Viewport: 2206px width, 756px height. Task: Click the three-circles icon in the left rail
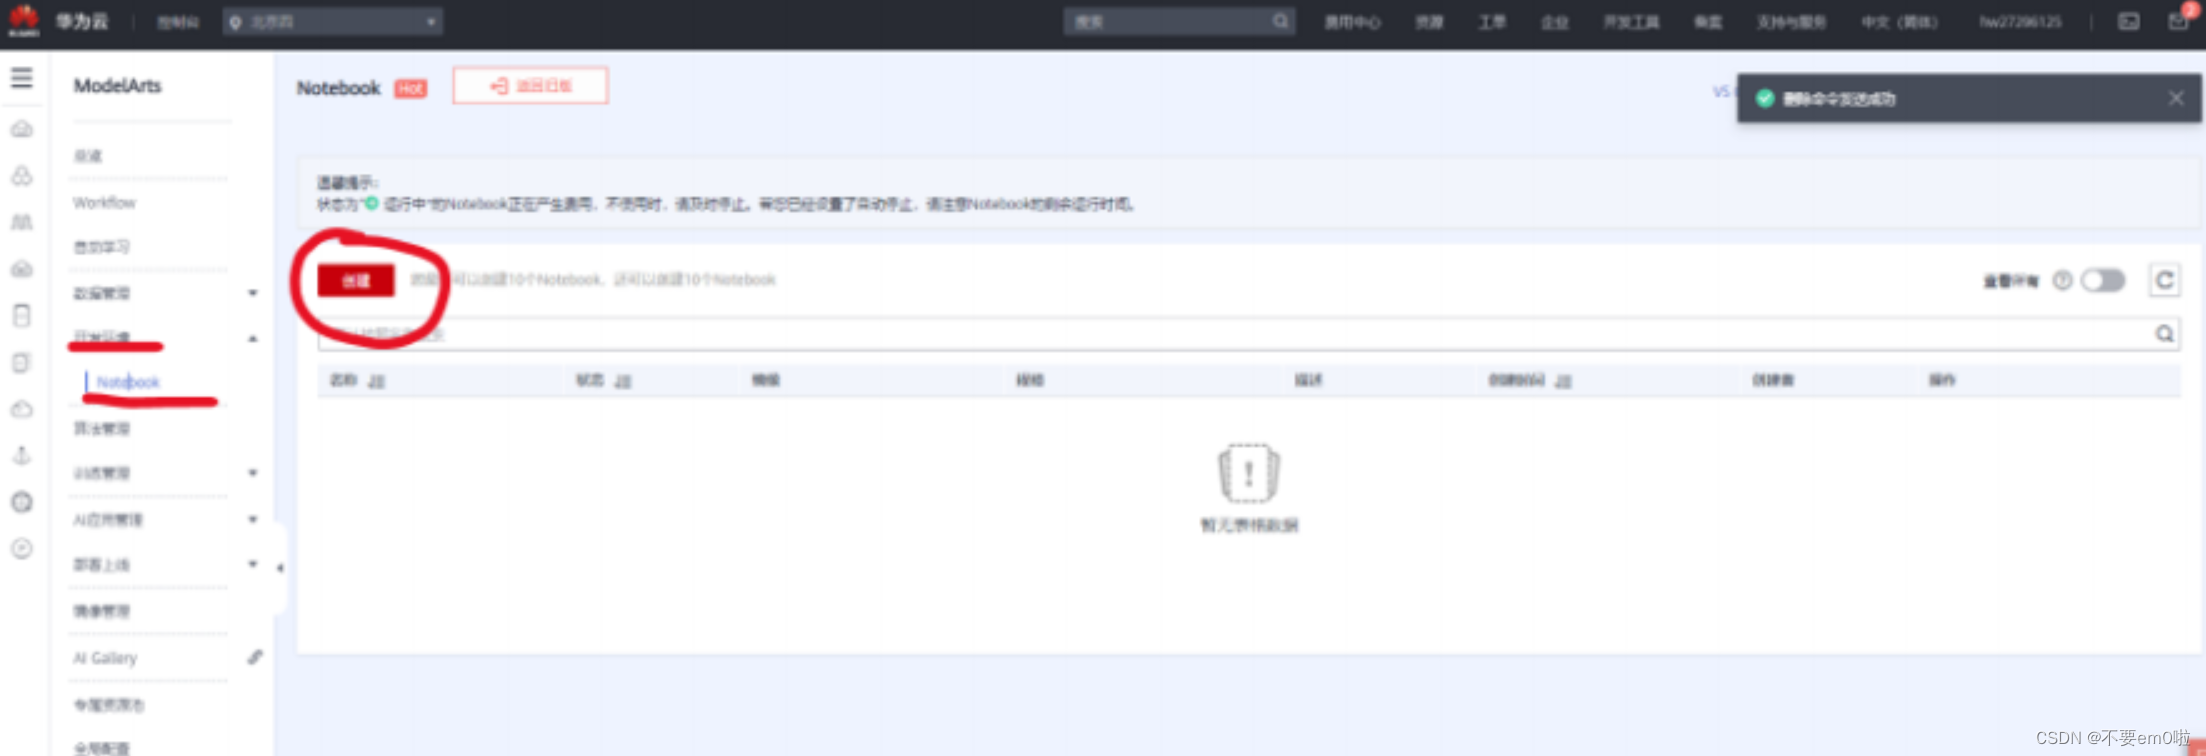point(22,176)
